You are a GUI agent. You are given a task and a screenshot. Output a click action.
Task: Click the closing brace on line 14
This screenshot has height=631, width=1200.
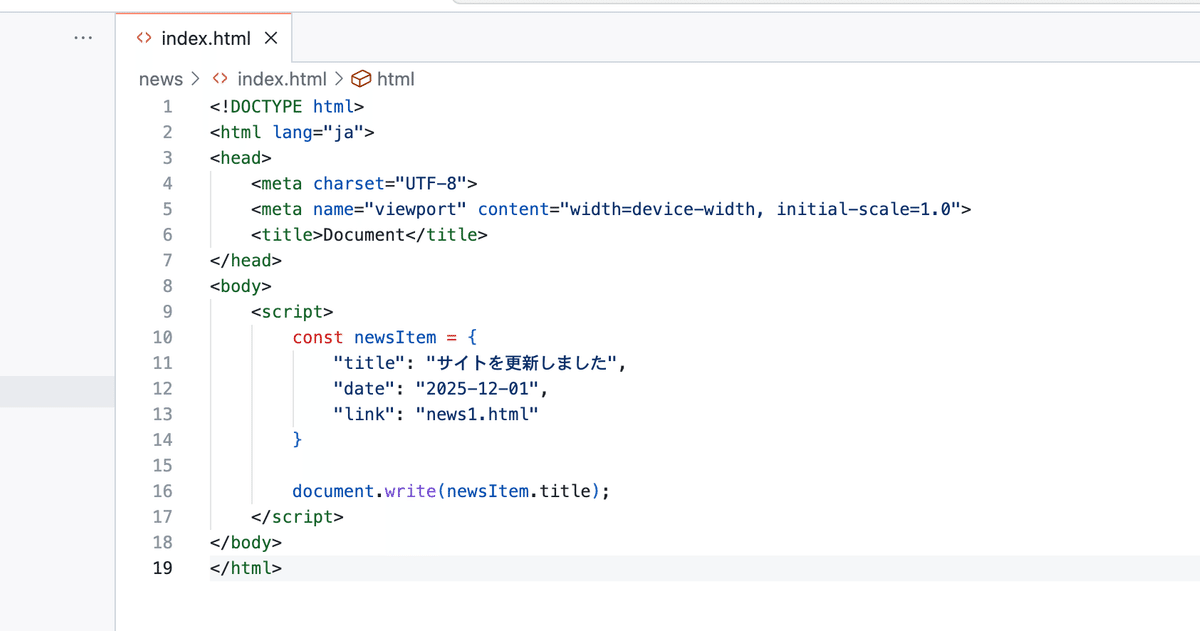click(297, 440)
